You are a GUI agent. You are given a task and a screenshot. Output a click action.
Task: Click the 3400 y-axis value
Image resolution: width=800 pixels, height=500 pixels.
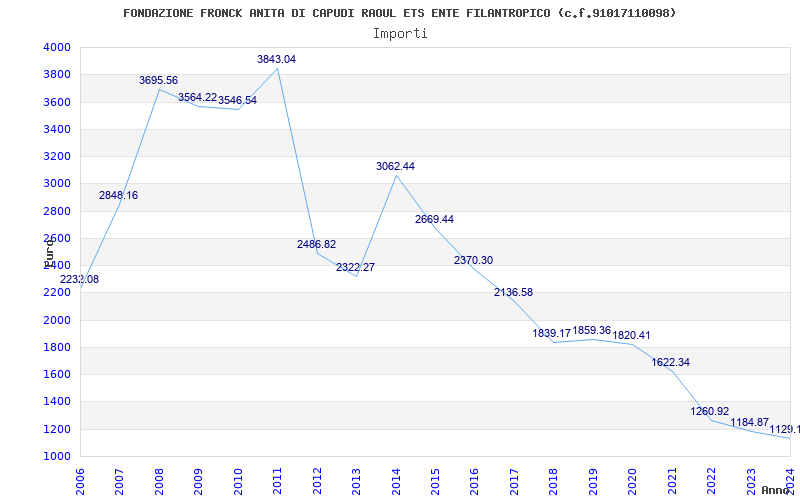[x=57, y=129]
